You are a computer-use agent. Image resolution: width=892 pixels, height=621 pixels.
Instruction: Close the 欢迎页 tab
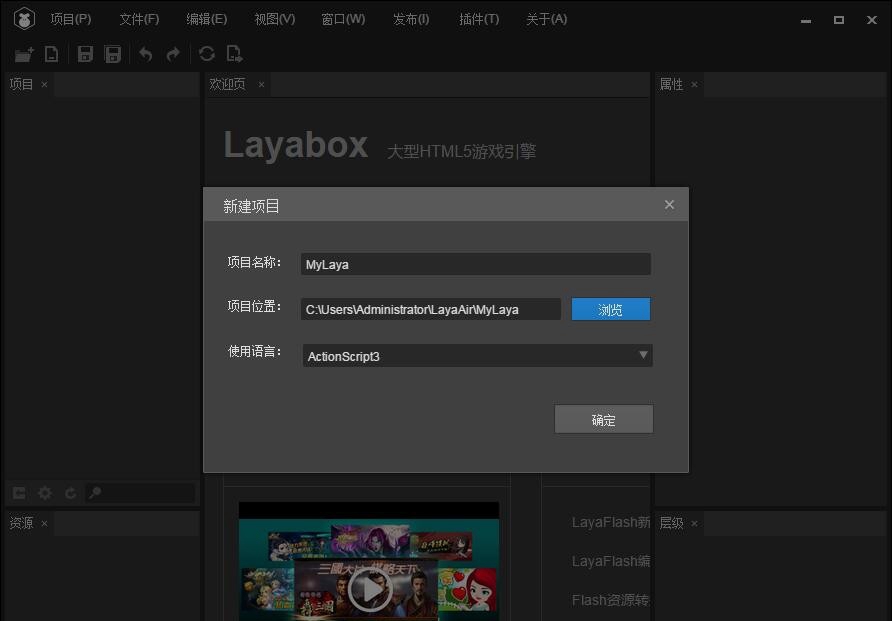(x=261, y=85)
